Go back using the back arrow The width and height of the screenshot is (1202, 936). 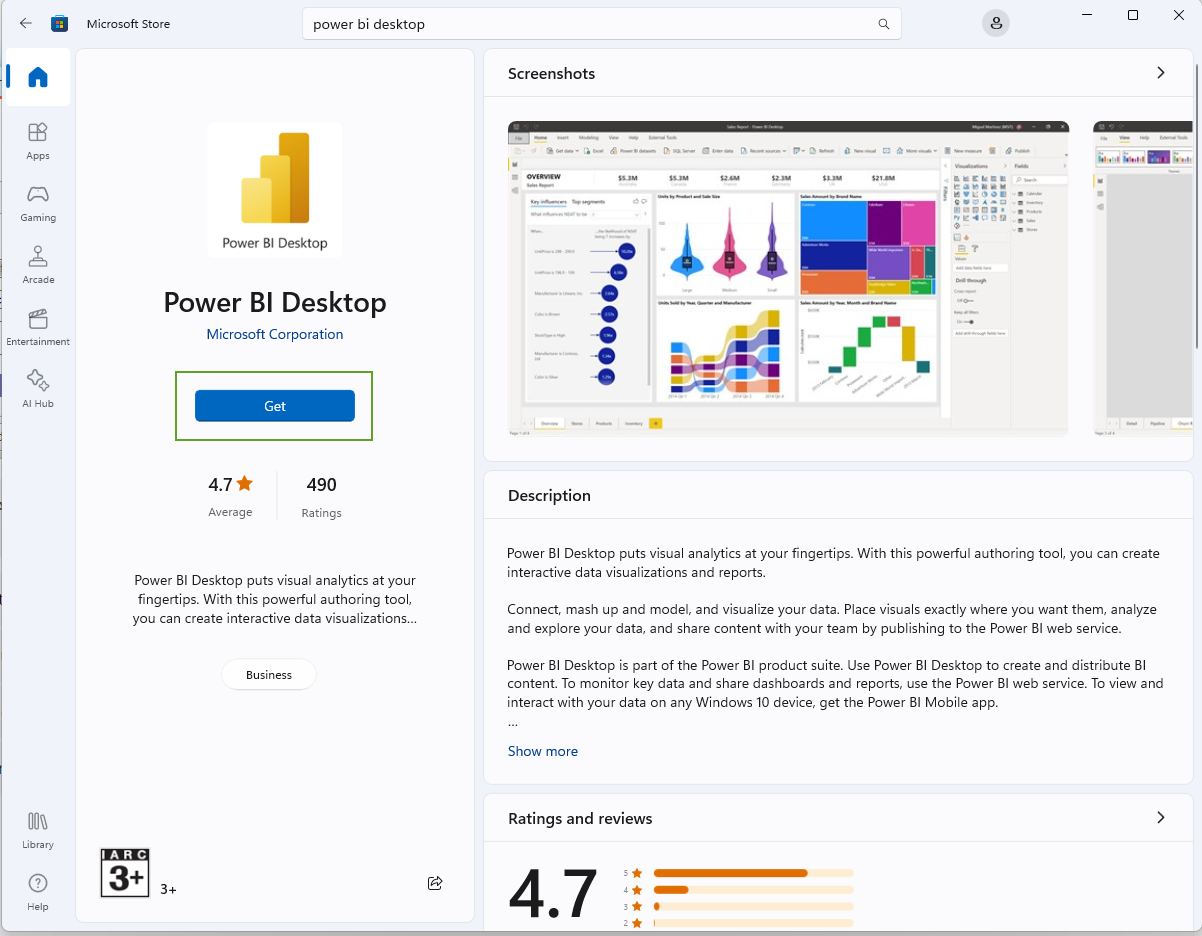coord(26,24)
